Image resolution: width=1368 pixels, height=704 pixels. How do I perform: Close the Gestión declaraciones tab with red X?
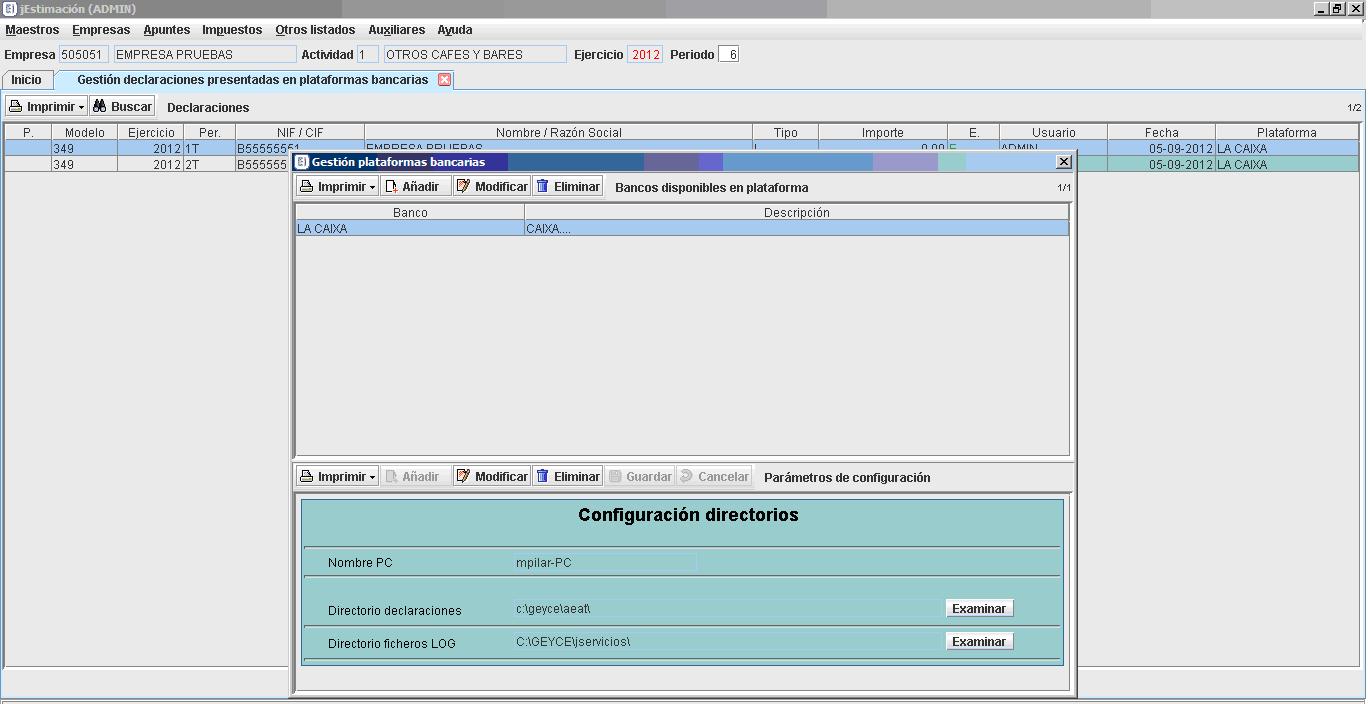(x=445, y=80)
